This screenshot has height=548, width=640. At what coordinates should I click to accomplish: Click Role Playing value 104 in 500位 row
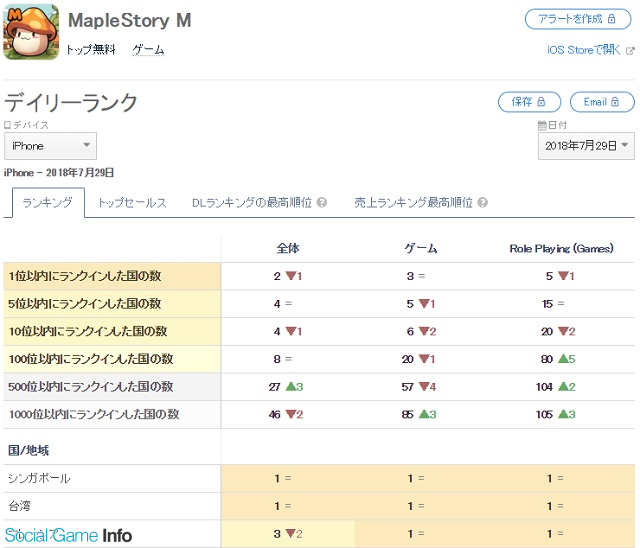coord(544,387)
